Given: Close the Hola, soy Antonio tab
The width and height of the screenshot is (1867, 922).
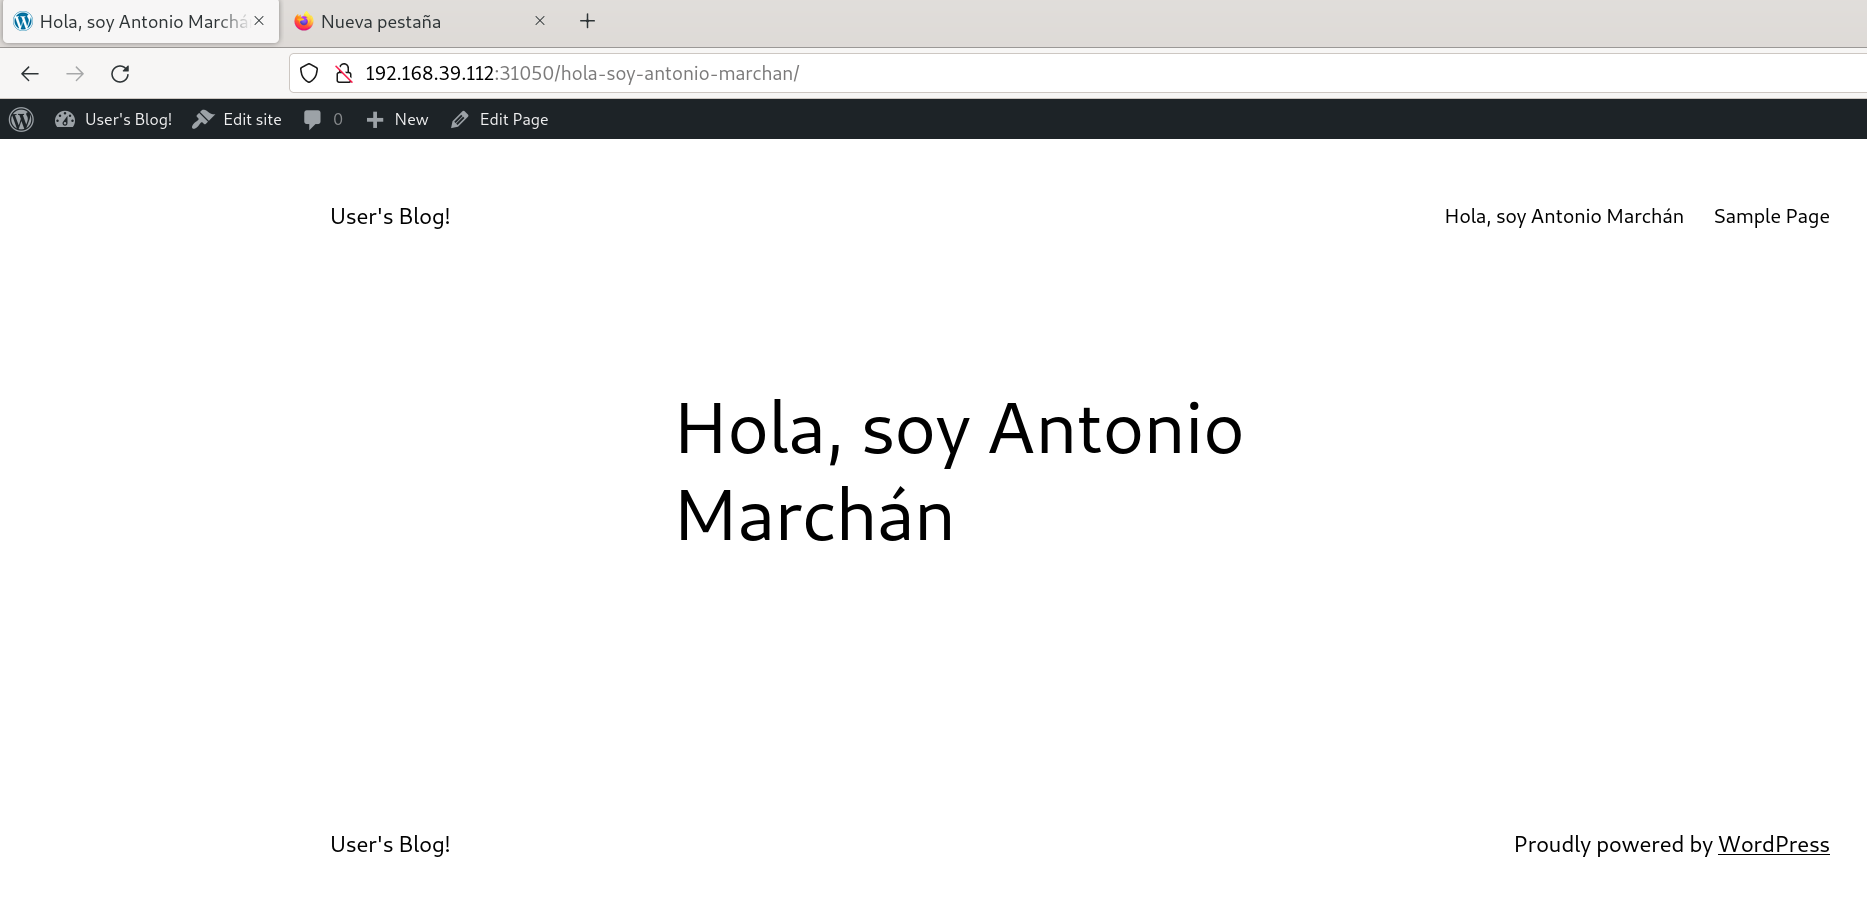Looking at the screenshot, I should click(x=259, y=21).
